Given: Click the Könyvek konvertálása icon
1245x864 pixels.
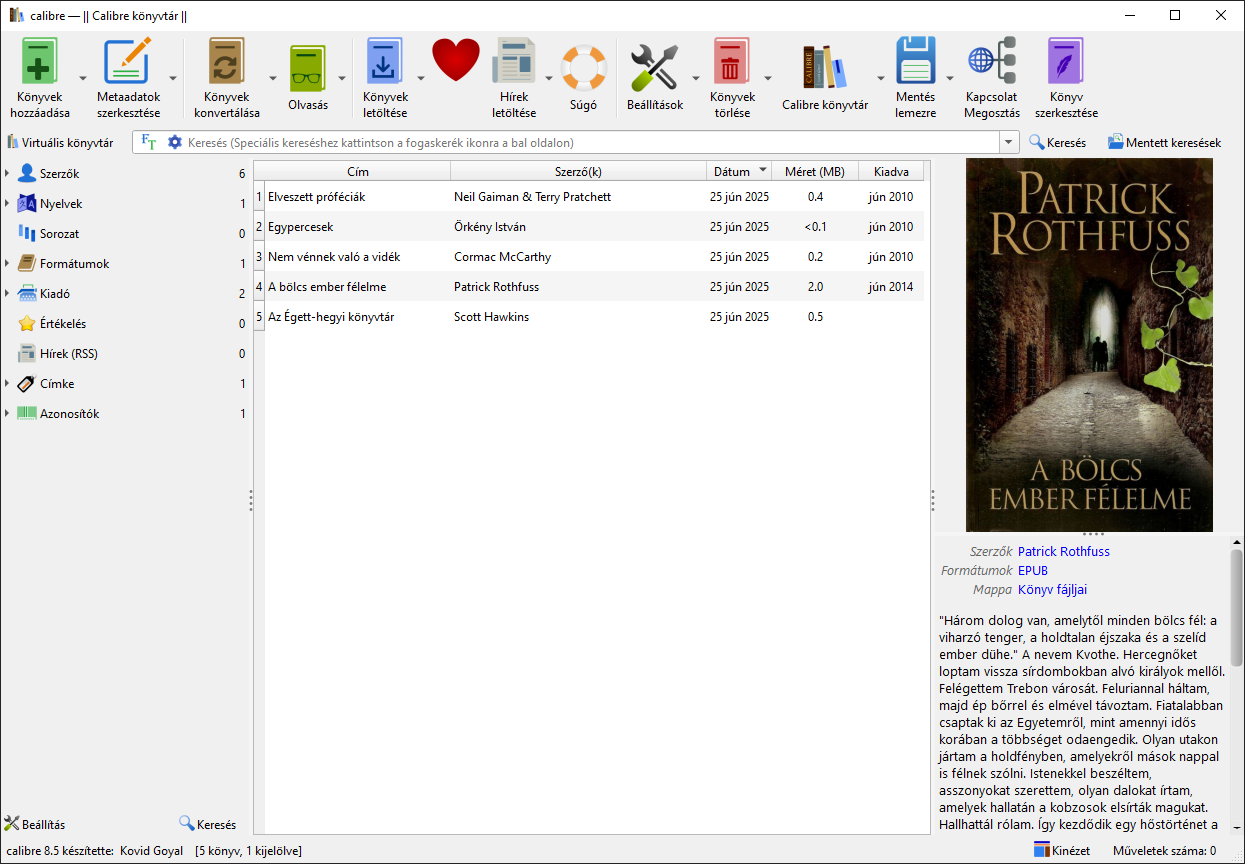Looking at the screenshot, I should click(226, 62).
